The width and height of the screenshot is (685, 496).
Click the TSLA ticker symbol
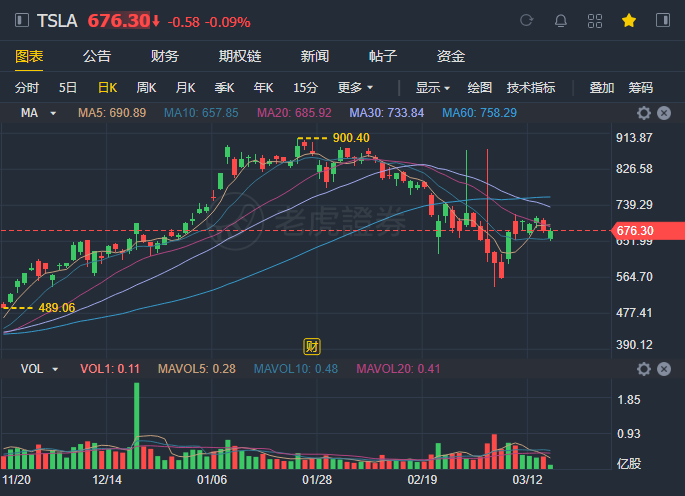pyautogui.click(x=57, y=21)
